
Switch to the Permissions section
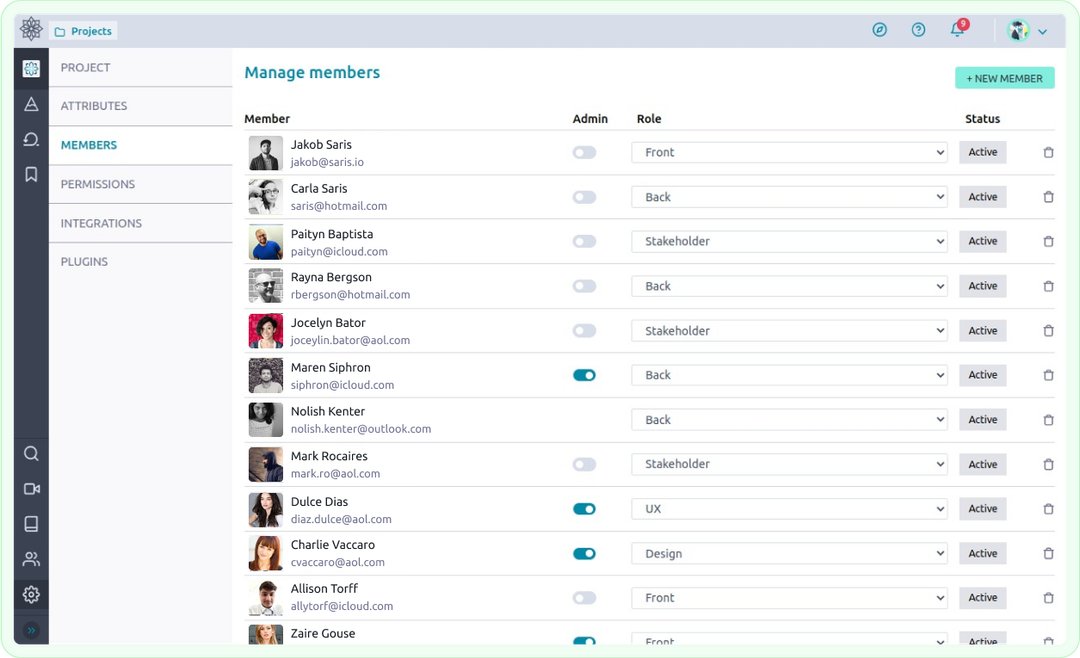(x=97, y=184)
